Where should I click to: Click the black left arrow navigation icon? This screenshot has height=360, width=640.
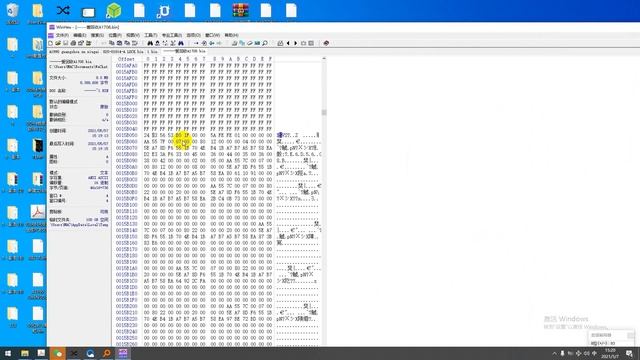[288, 43]
